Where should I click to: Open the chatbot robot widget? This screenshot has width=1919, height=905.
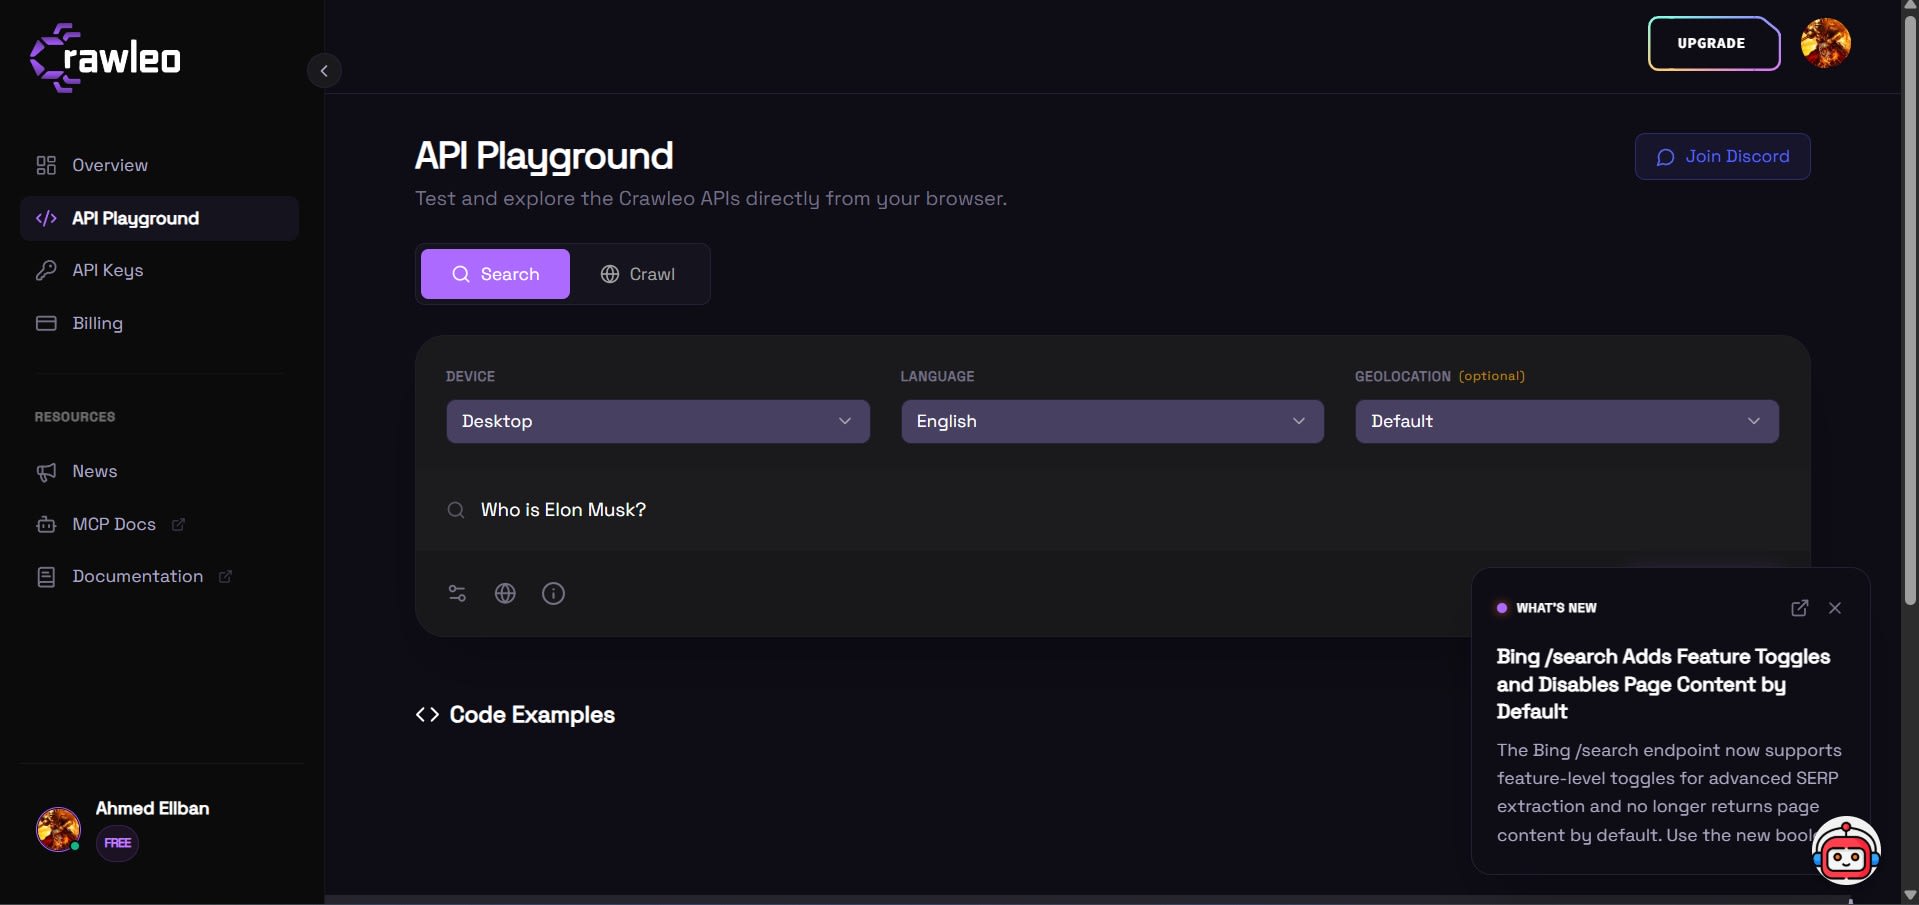pyautogui.click(x=1846, y=851)
